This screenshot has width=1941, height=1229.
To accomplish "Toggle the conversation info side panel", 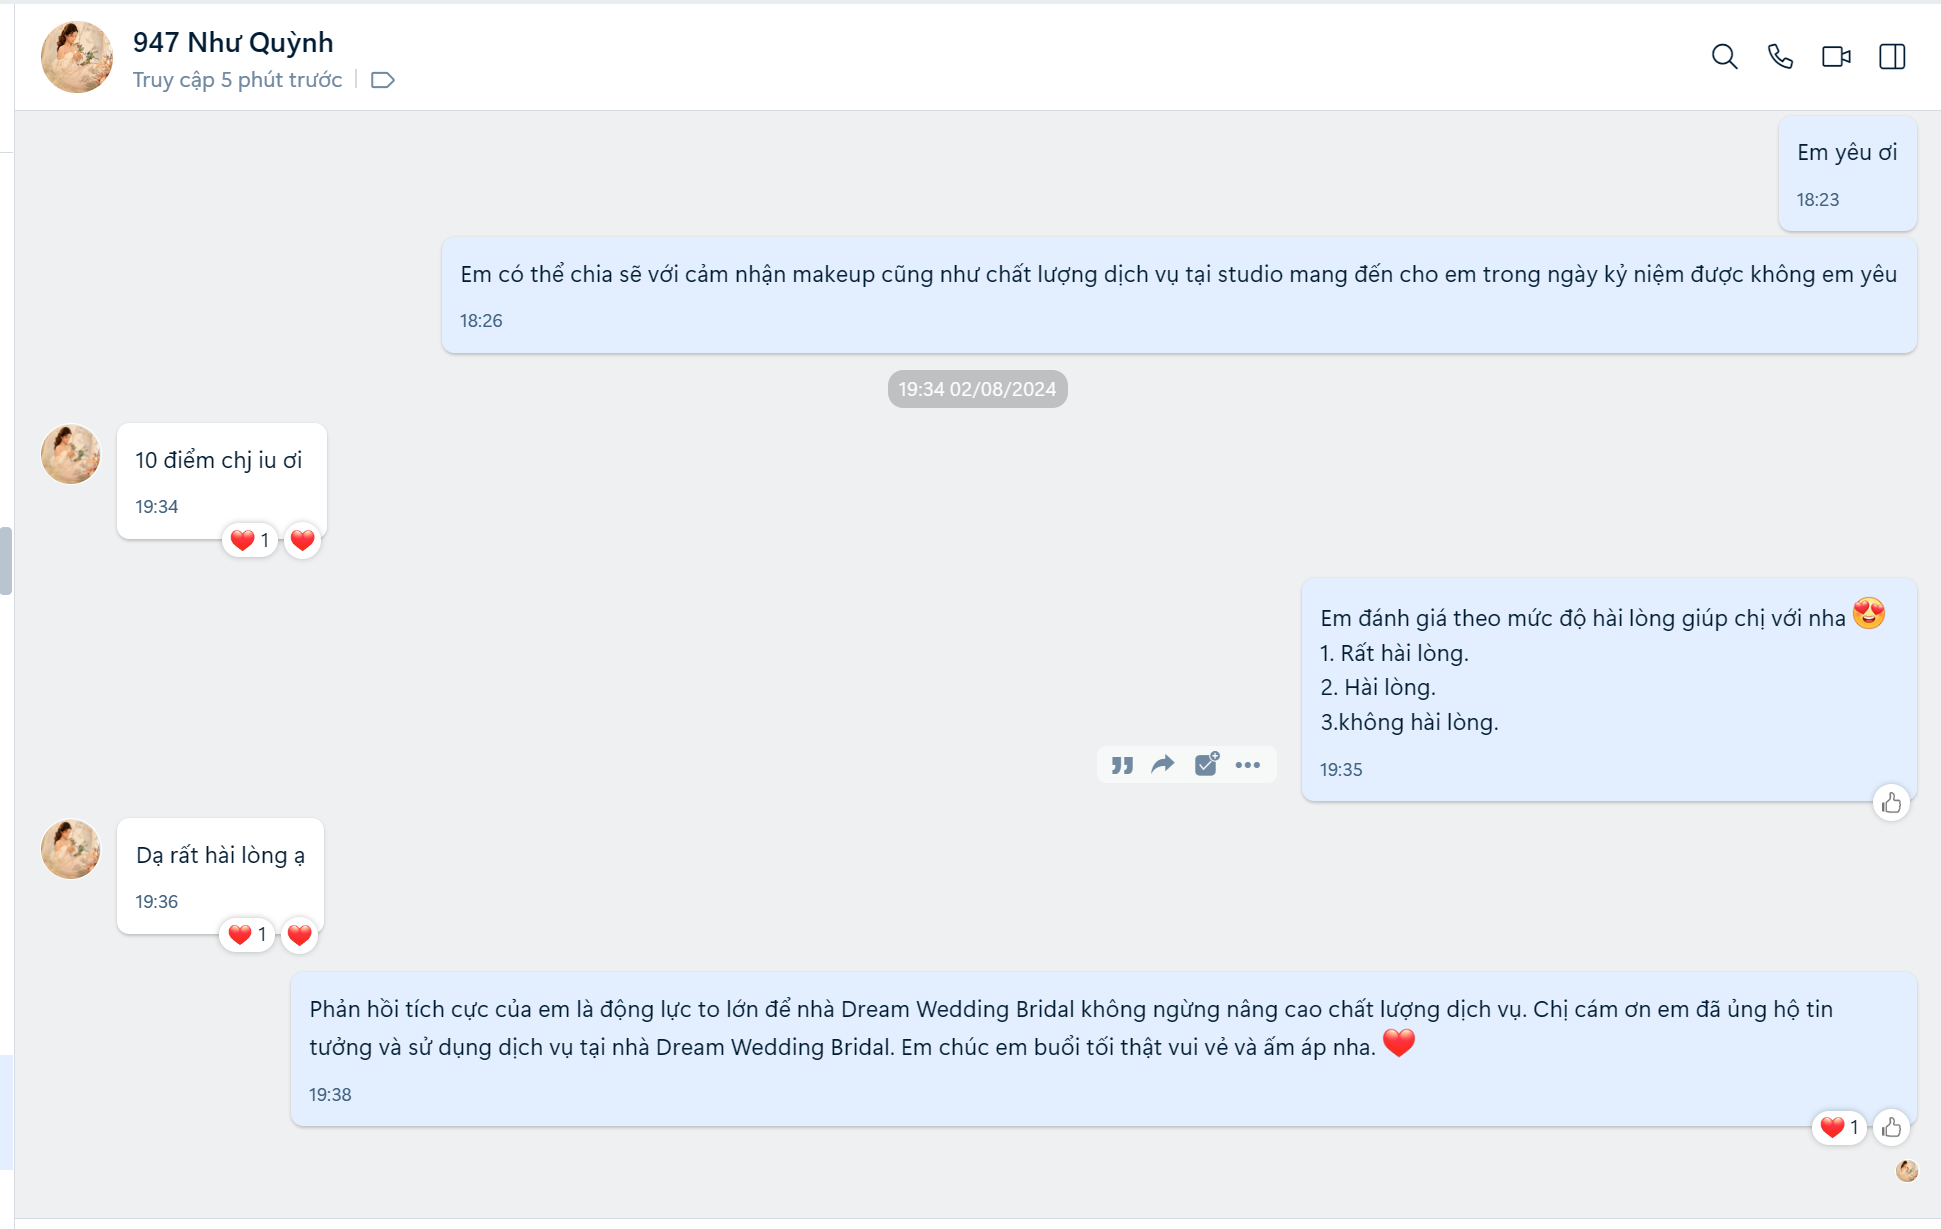I will 1892,57.
